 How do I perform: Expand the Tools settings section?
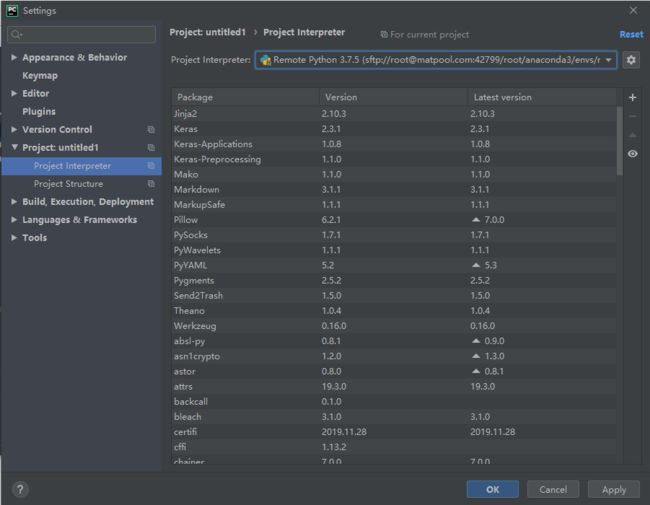coord(14,238)
